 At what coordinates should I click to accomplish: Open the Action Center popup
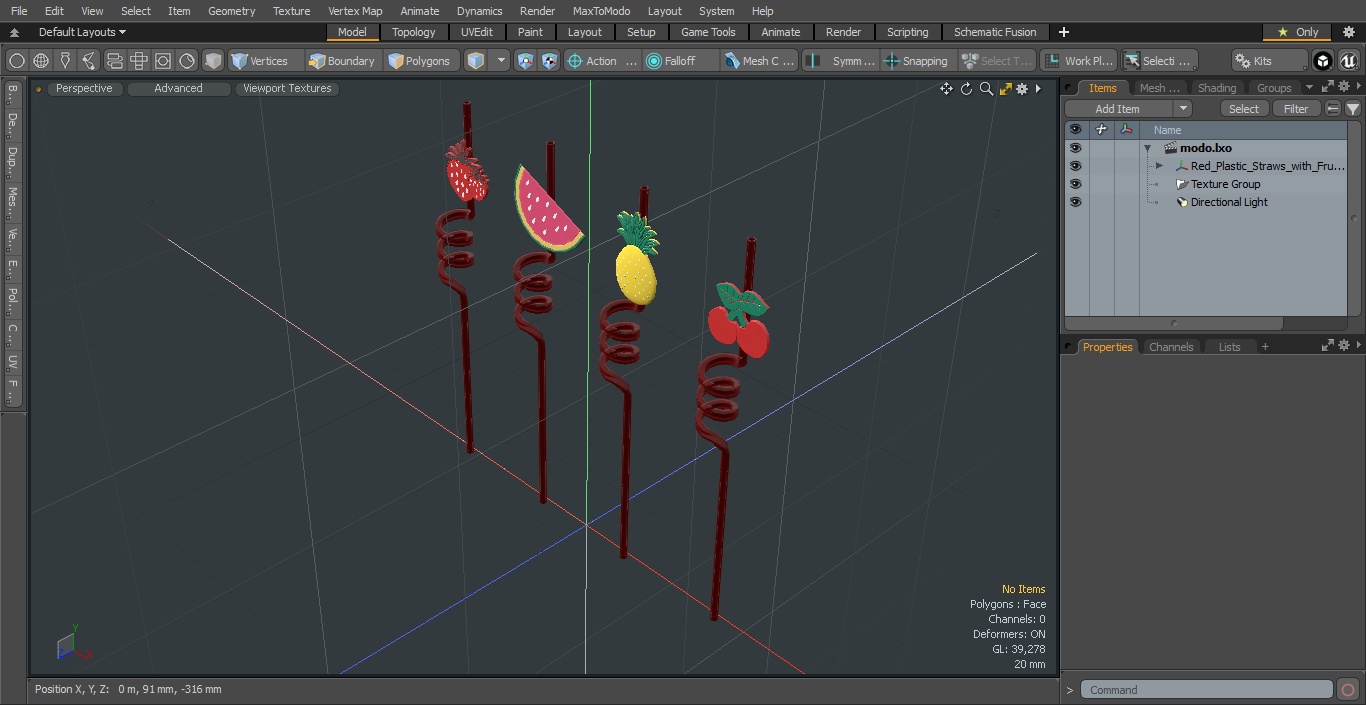602,61
